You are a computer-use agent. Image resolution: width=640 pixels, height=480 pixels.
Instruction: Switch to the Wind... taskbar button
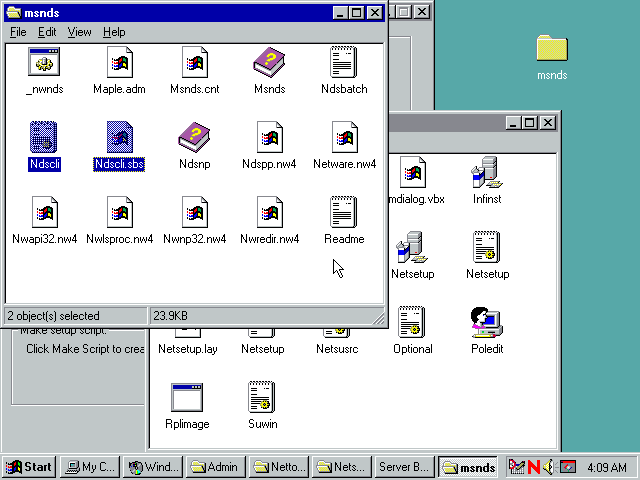click(153, 467)
